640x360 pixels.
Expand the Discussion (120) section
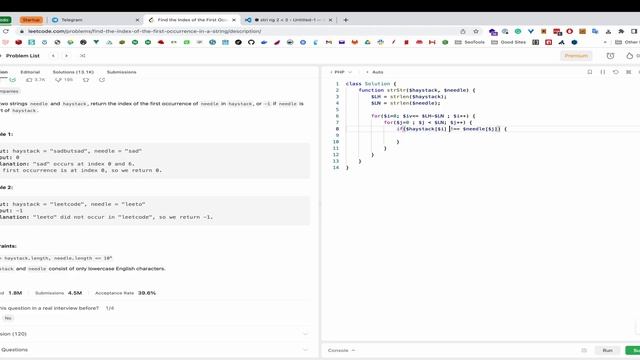pos(155,334)
